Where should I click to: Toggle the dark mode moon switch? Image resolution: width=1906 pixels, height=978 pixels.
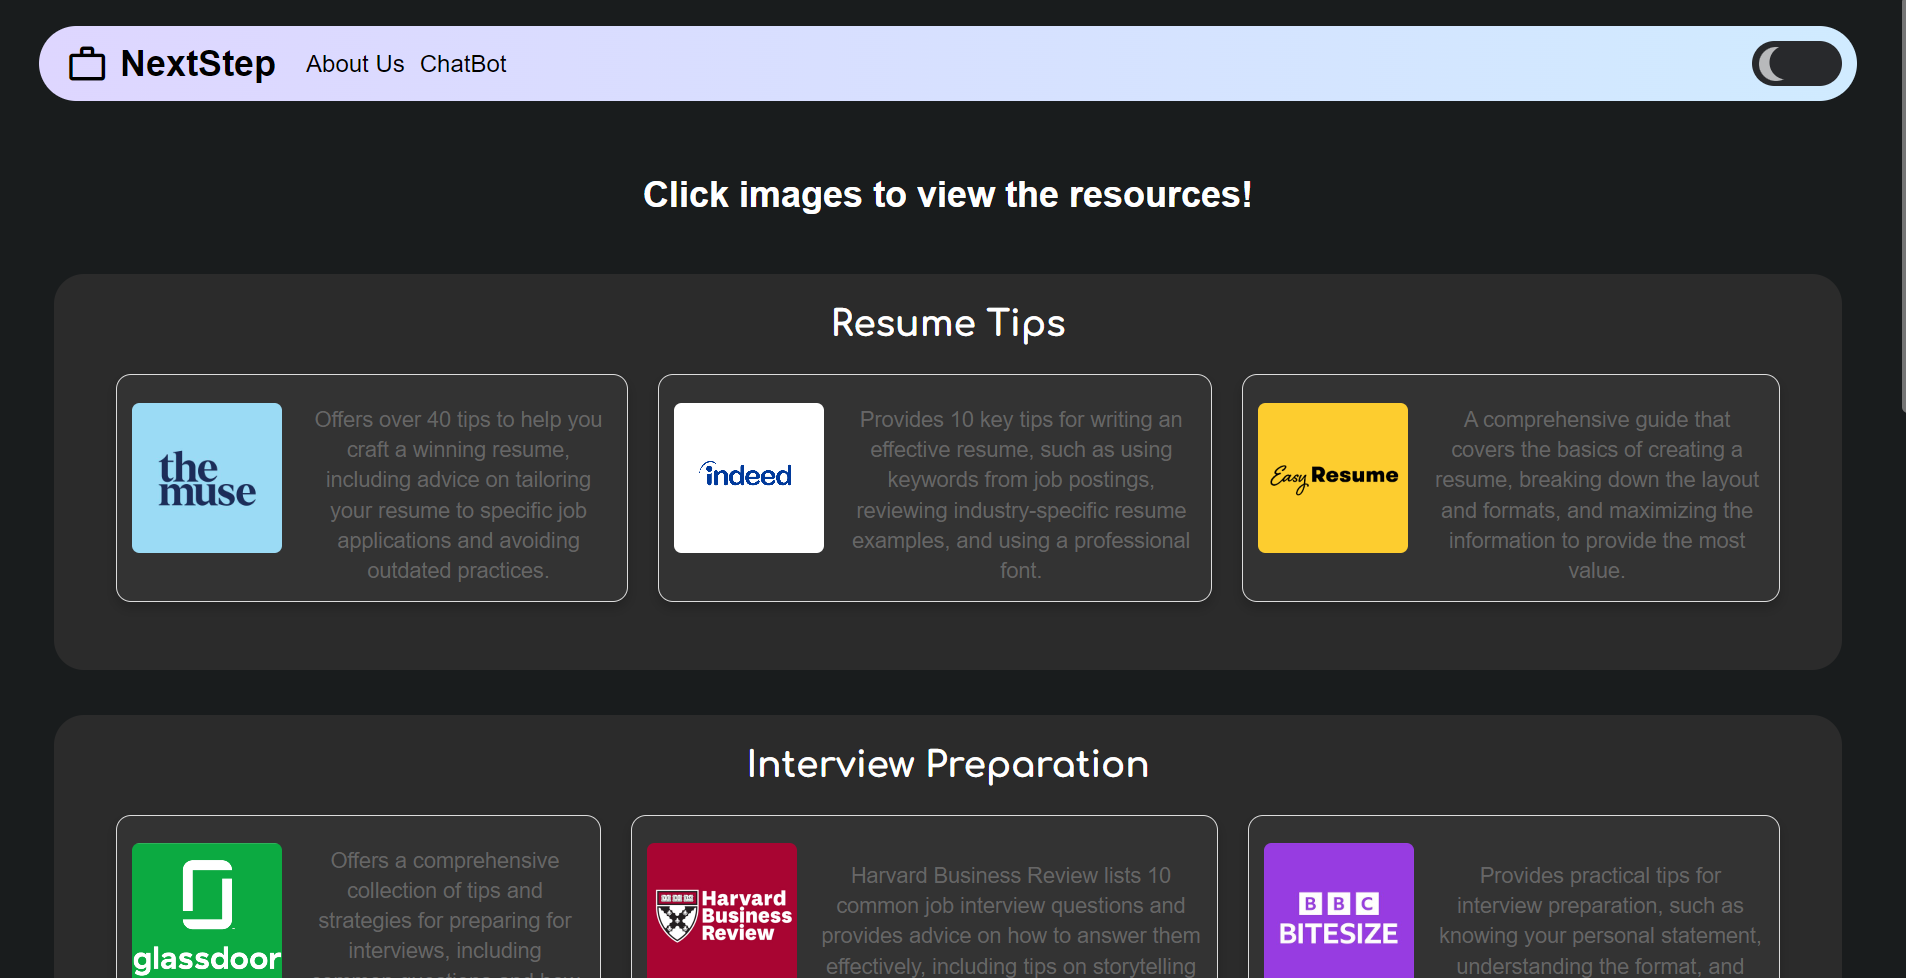[x=1796, y=64]
